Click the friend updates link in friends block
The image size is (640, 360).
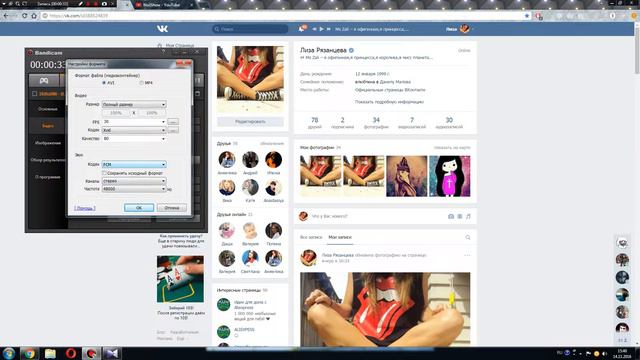tap(272, 144)
